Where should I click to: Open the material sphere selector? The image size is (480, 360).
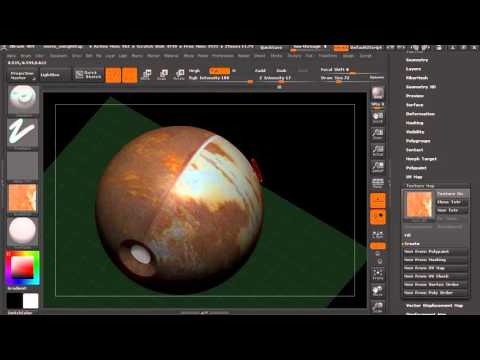[23, 231]
